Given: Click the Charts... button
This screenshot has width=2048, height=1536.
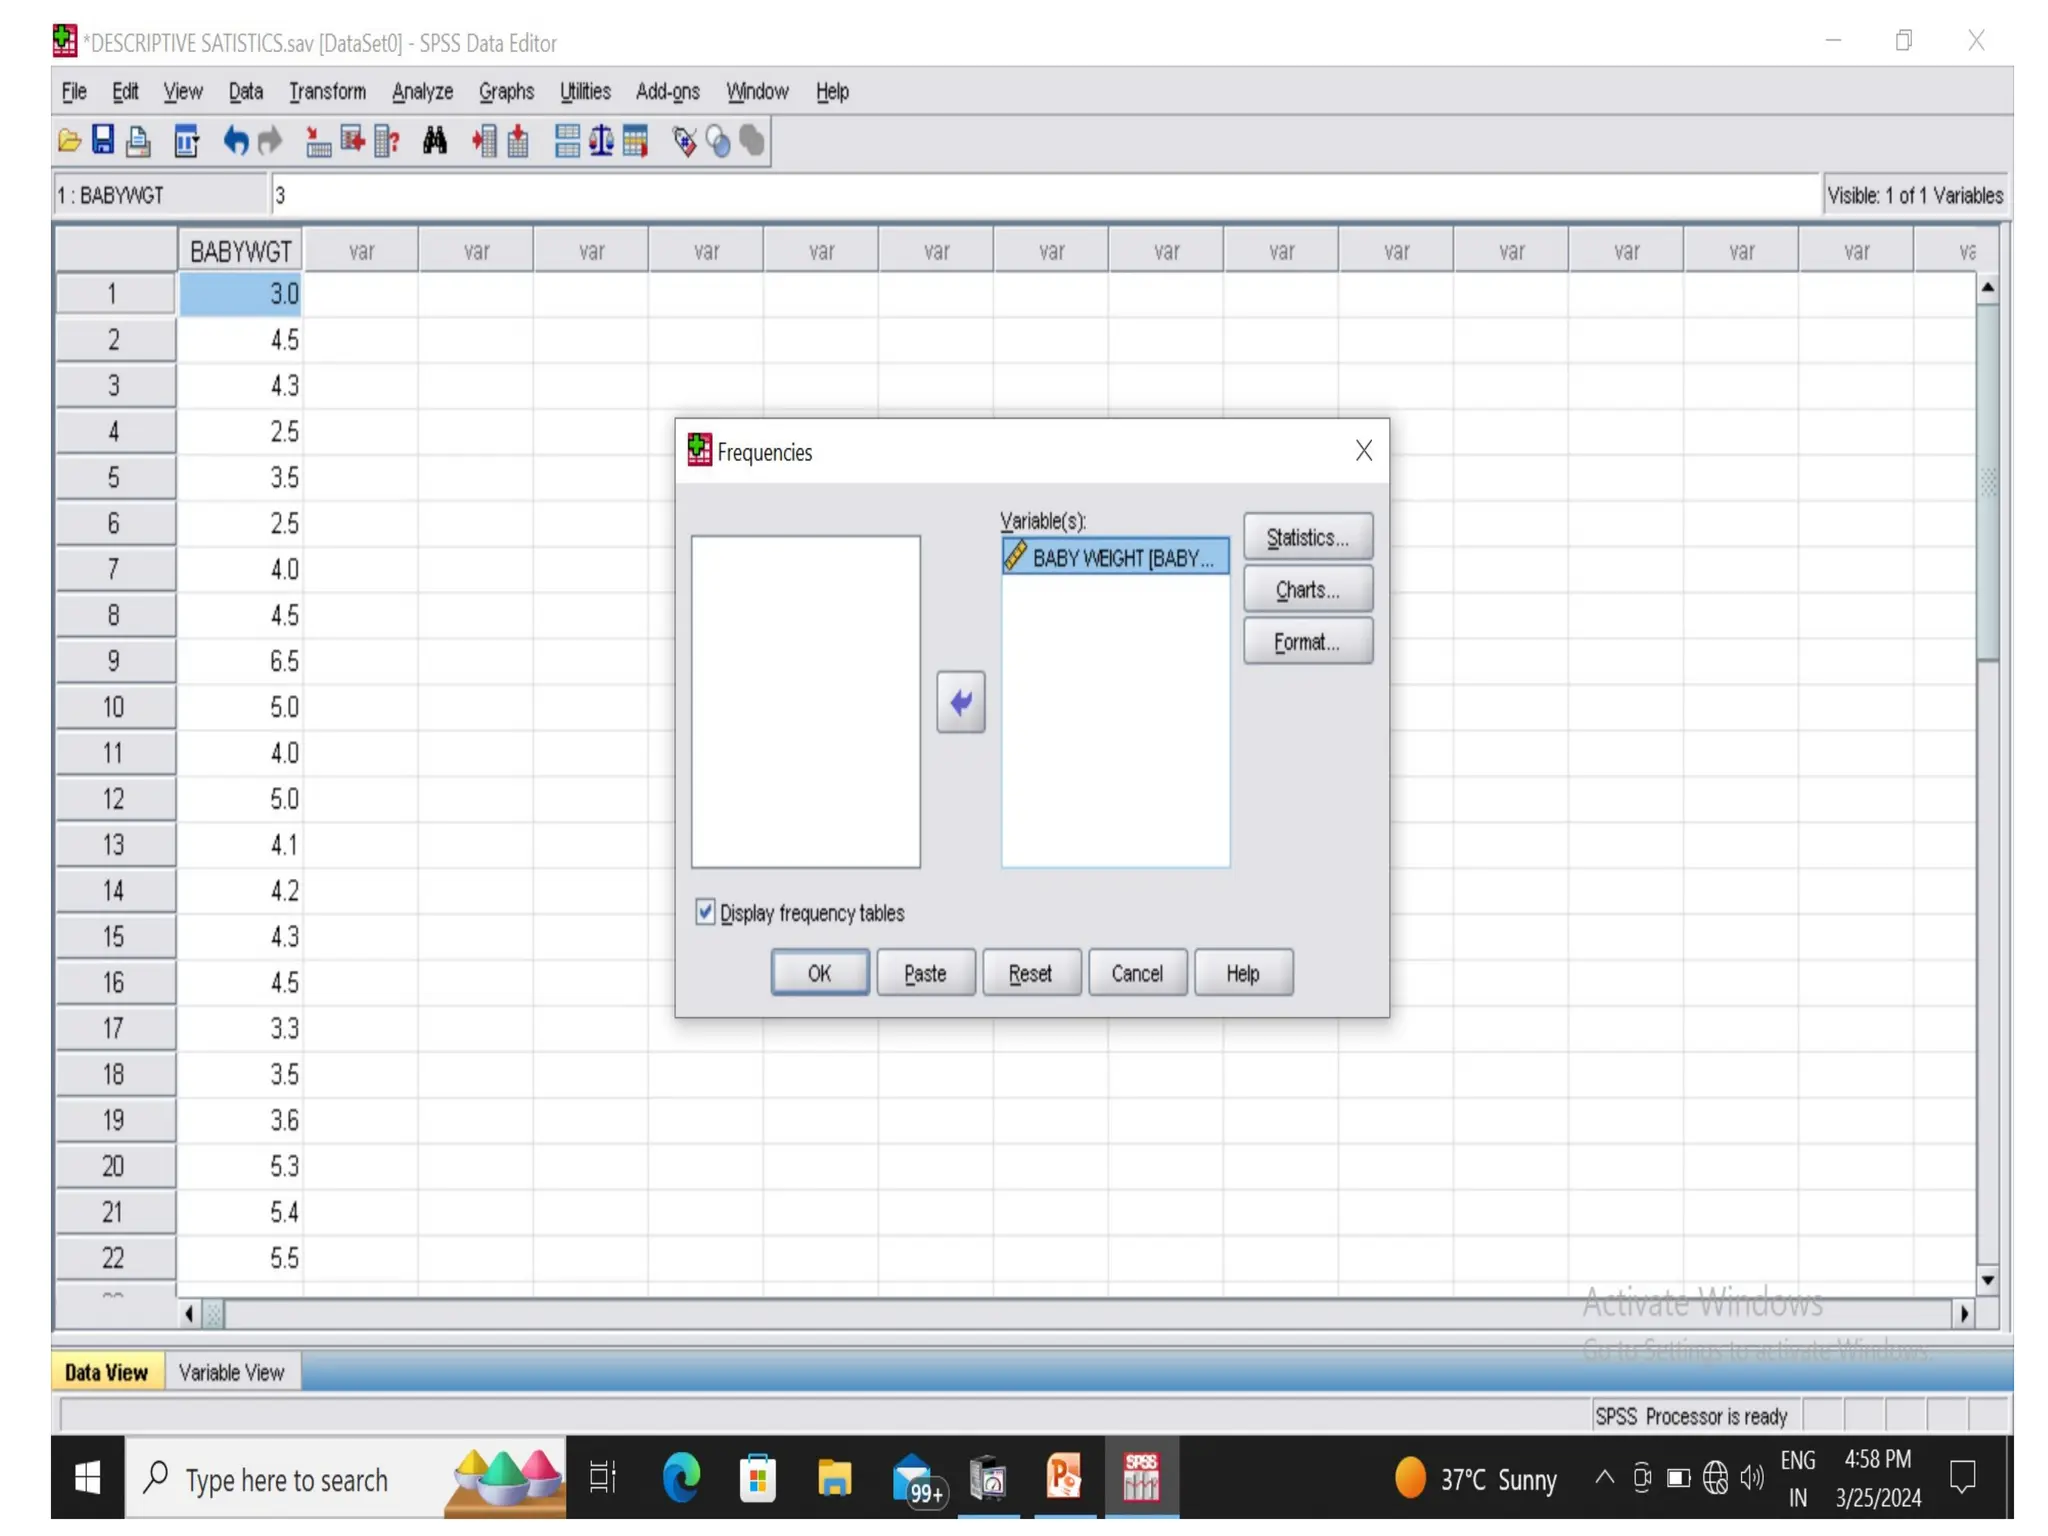Looking at the screenshot, I should click(x=1307, y=589).
